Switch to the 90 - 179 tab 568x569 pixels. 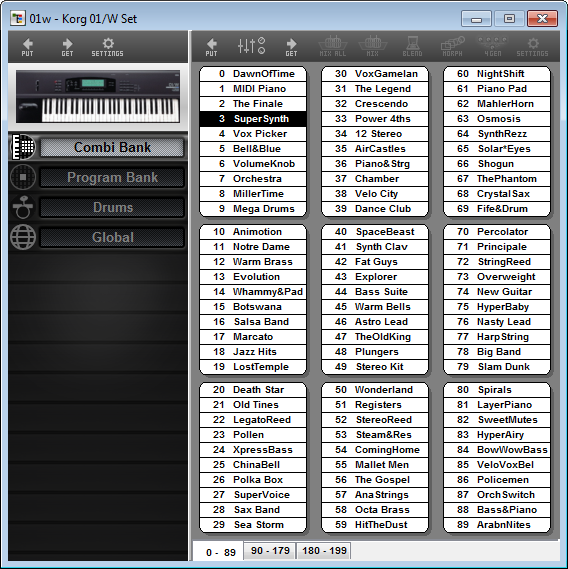coord(270,551)
